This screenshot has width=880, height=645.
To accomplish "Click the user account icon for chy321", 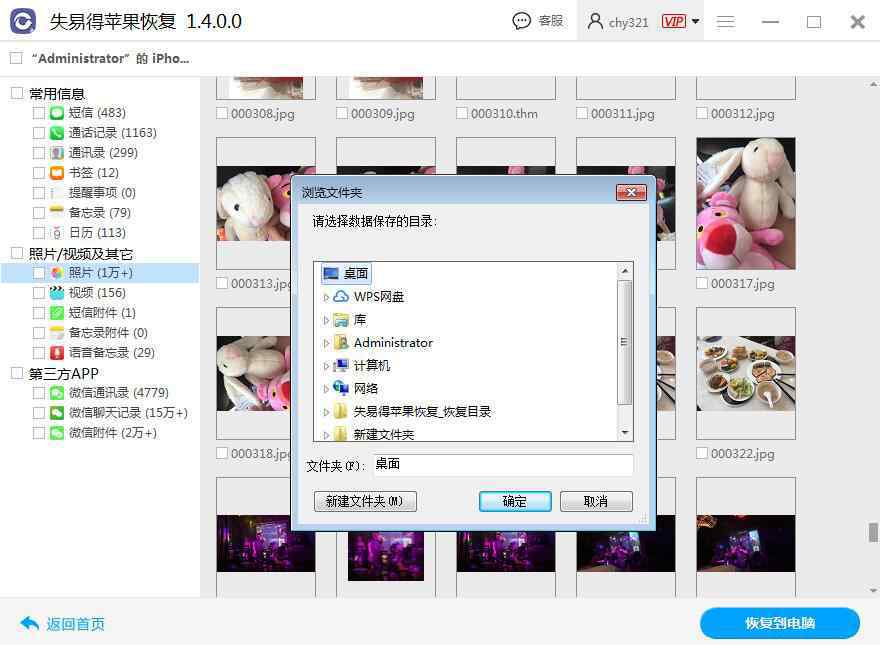I will pyautogui.click(x=595, y=21).
